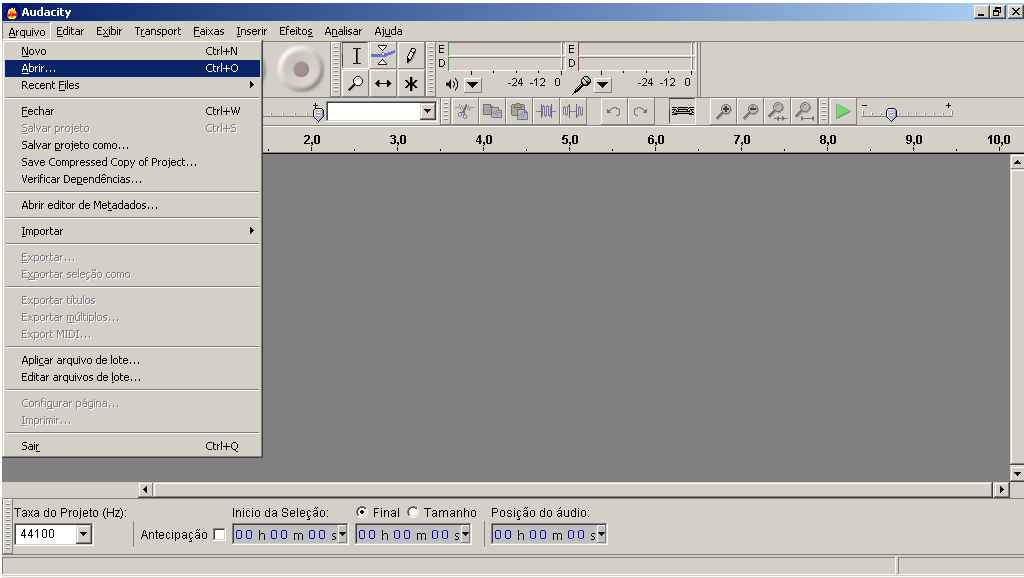Choose Abrir editor de Metadados...
Image resolution: width=1024 pixels, height=578 pixels.
click(133, 205)
